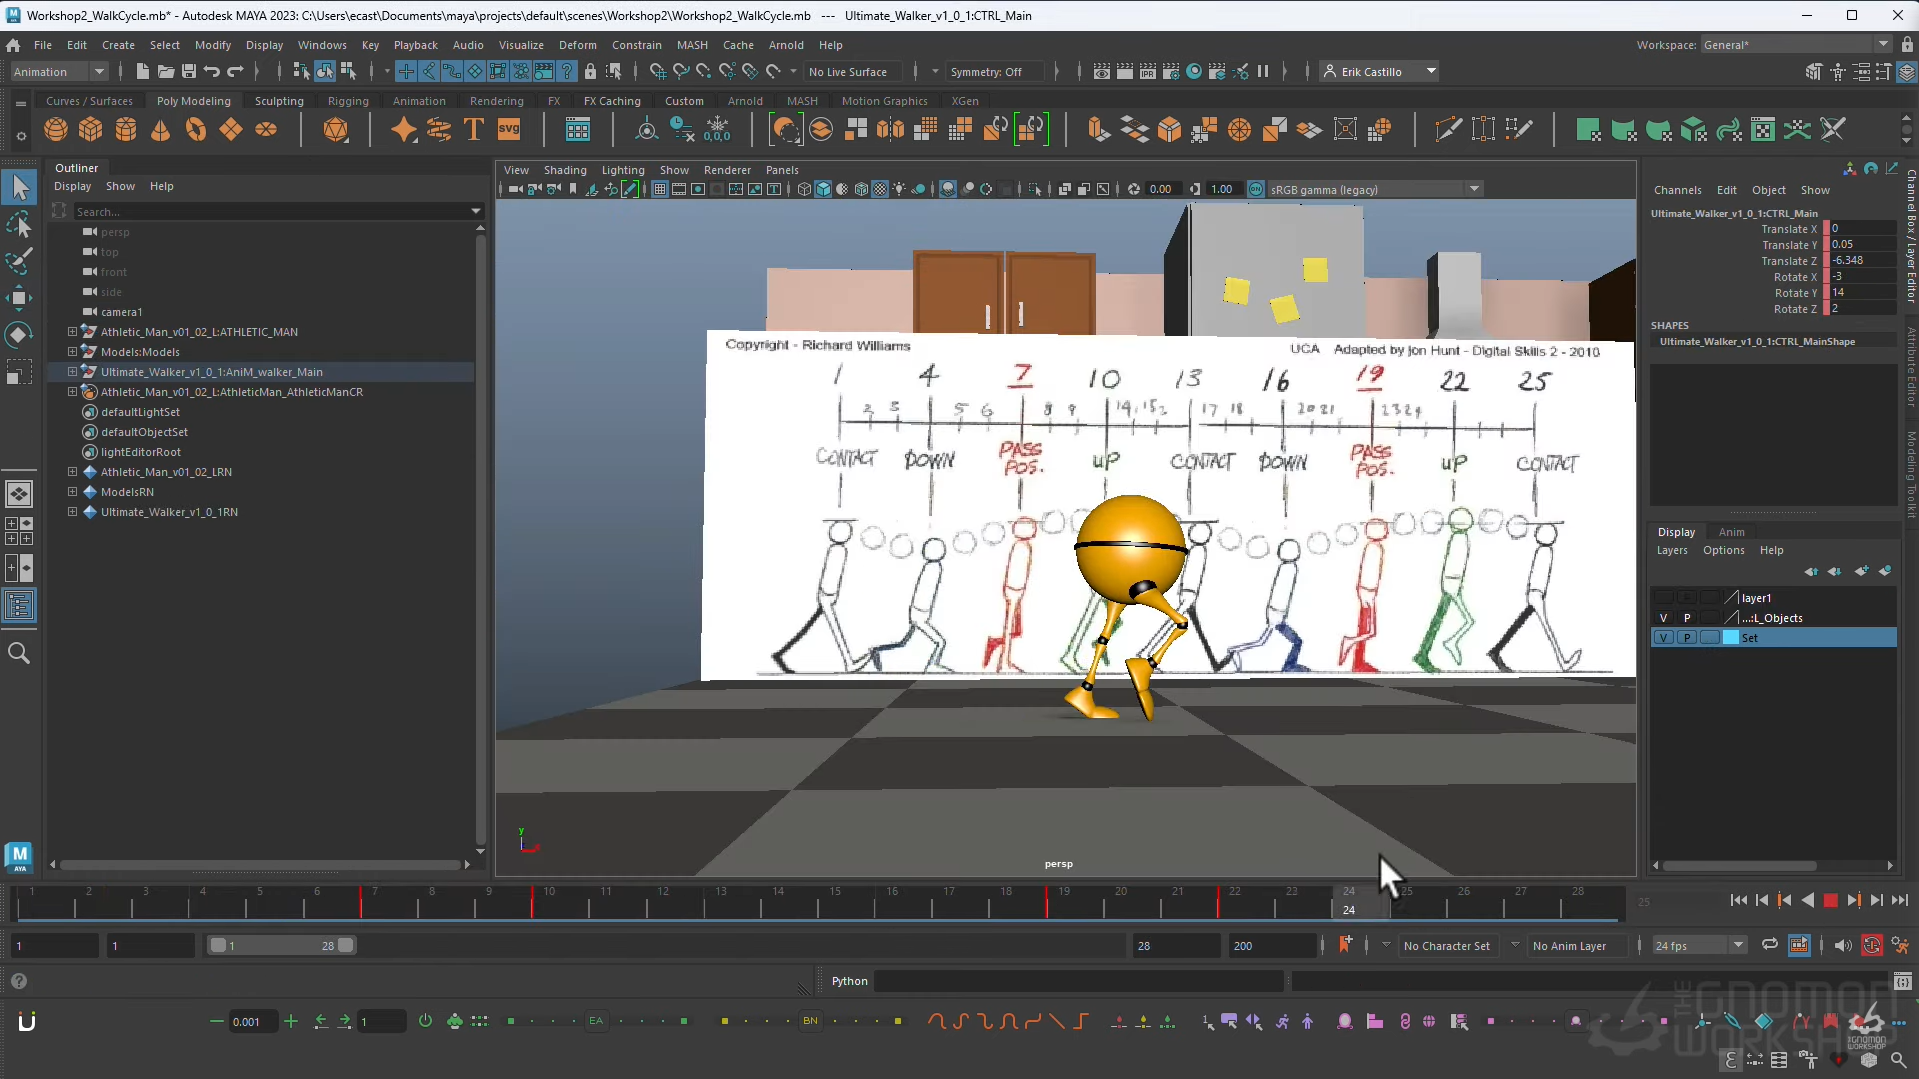Click the Undo arrow icon
The width and height of the screenshot is (1919, 1079).
point(212,71)
